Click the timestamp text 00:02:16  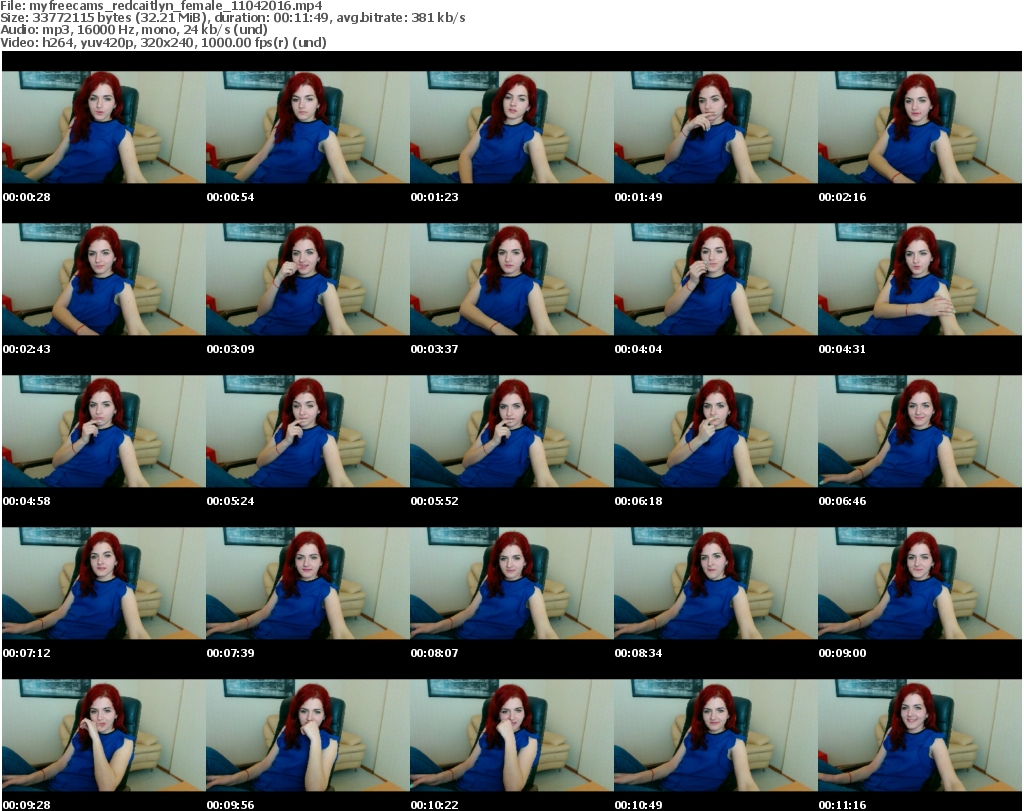coord(842,197)
